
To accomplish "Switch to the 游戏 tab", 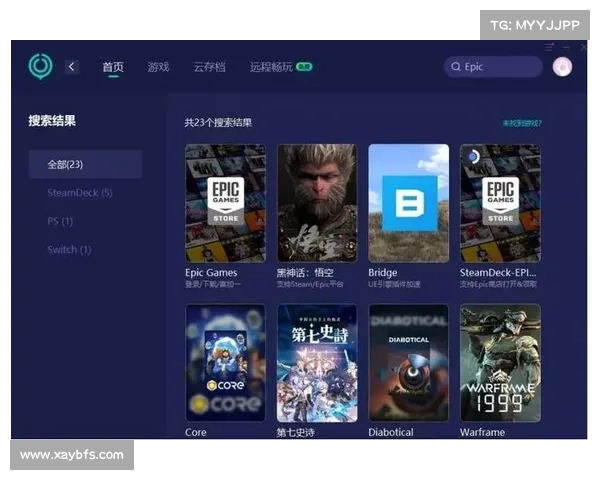I will pos(158,67).
